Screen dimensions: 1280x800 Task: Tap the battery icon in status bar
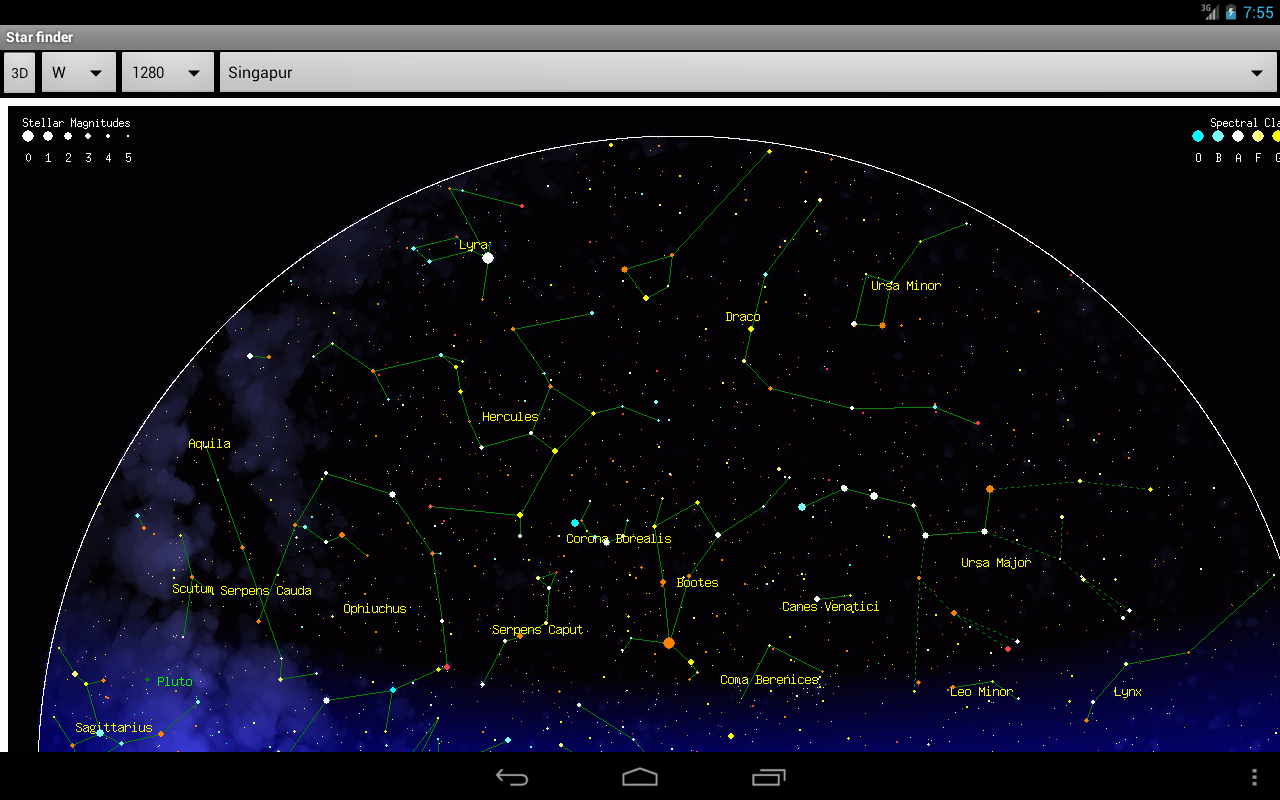coord(1231,12)
